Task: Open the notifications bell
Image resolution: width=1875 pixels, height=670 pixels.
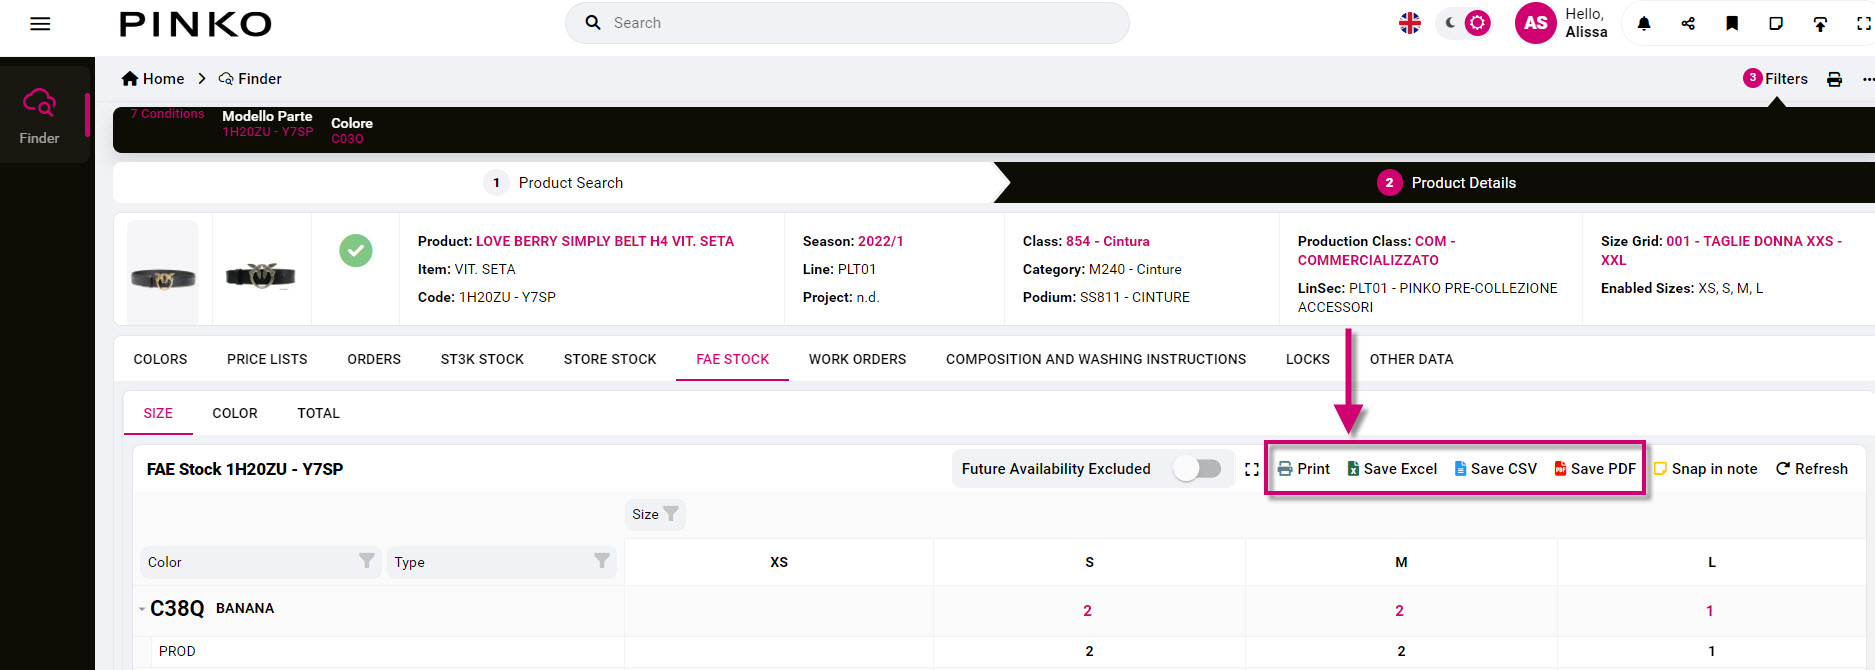Action: point(1644,23)
